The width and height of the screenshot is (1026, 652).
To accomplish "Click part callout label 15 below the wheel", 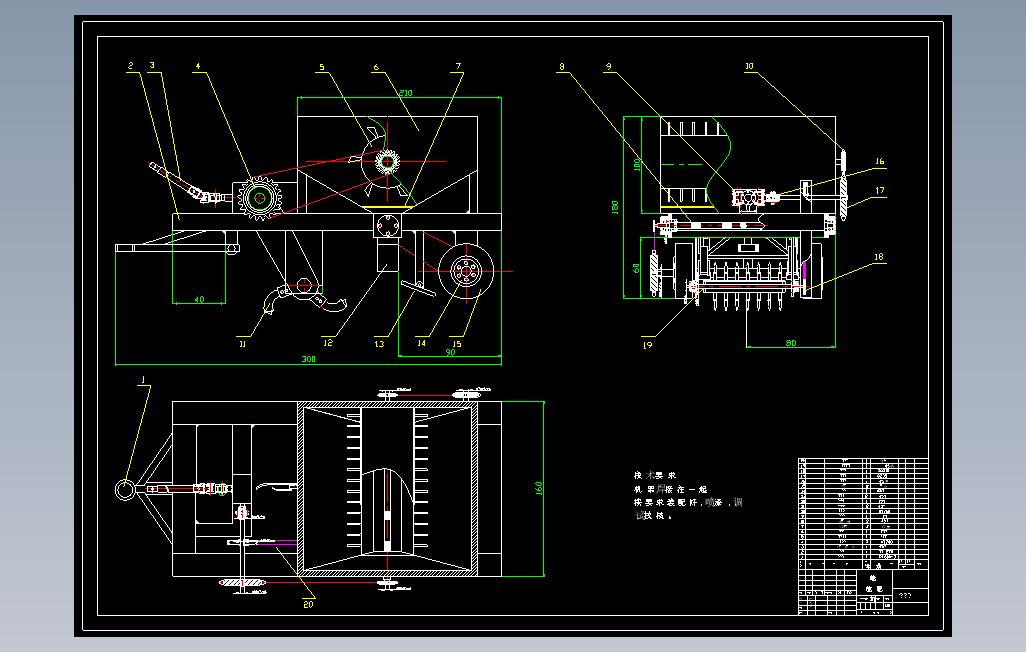I will pyautogui.click(x=457, y=343).
